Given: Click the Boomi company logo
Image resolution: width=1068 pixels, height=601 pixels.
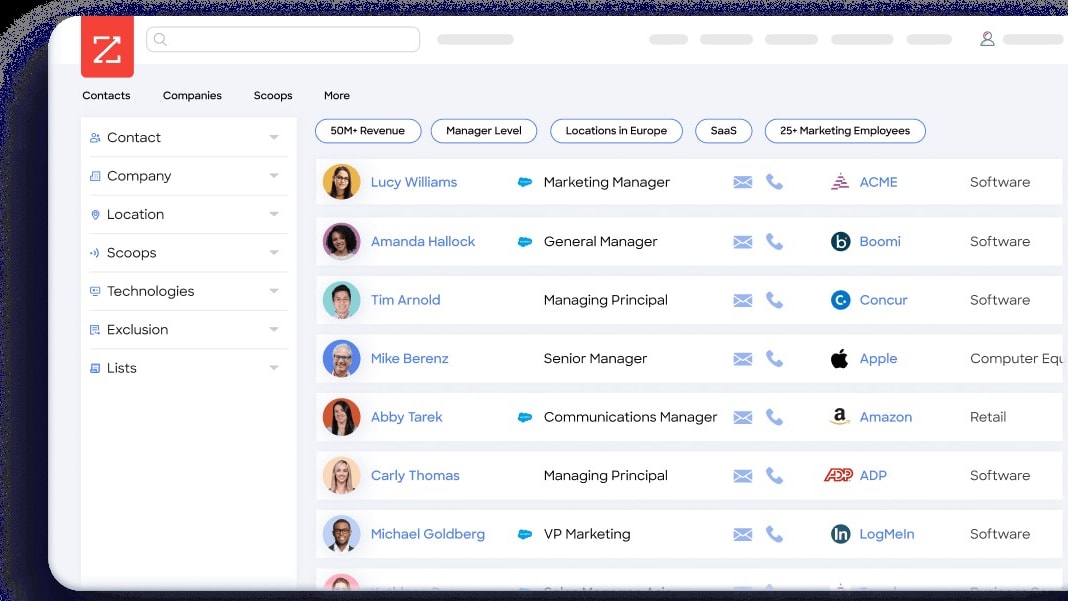Looking at the screenshot, I should [841, 241].
